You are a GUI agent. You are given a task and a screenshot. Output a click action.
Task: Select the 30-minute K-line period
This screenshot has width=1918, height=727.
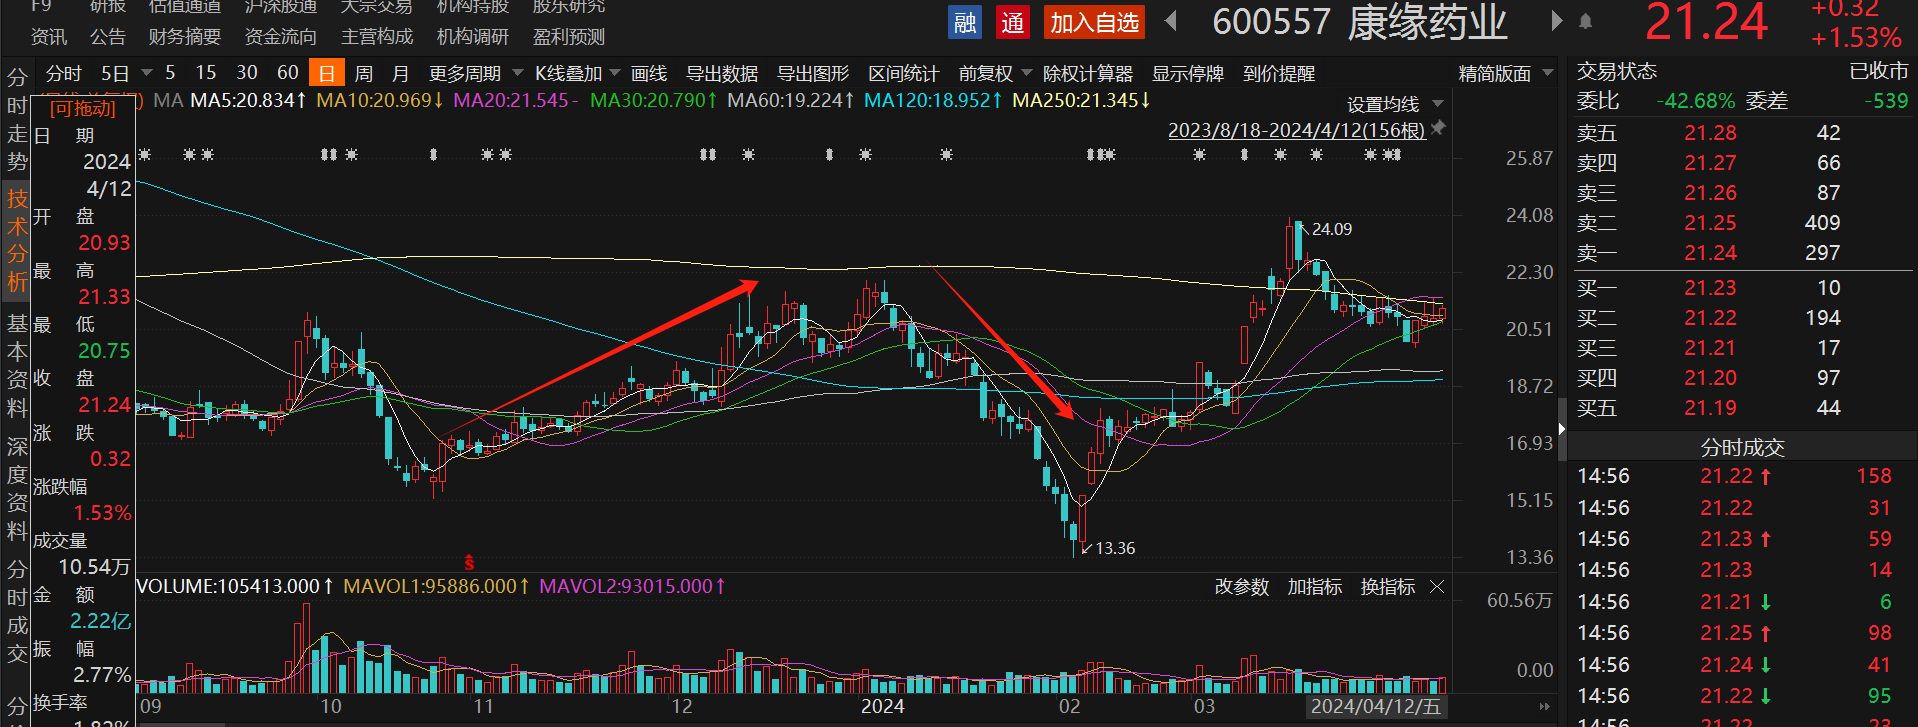pos(247,73)
